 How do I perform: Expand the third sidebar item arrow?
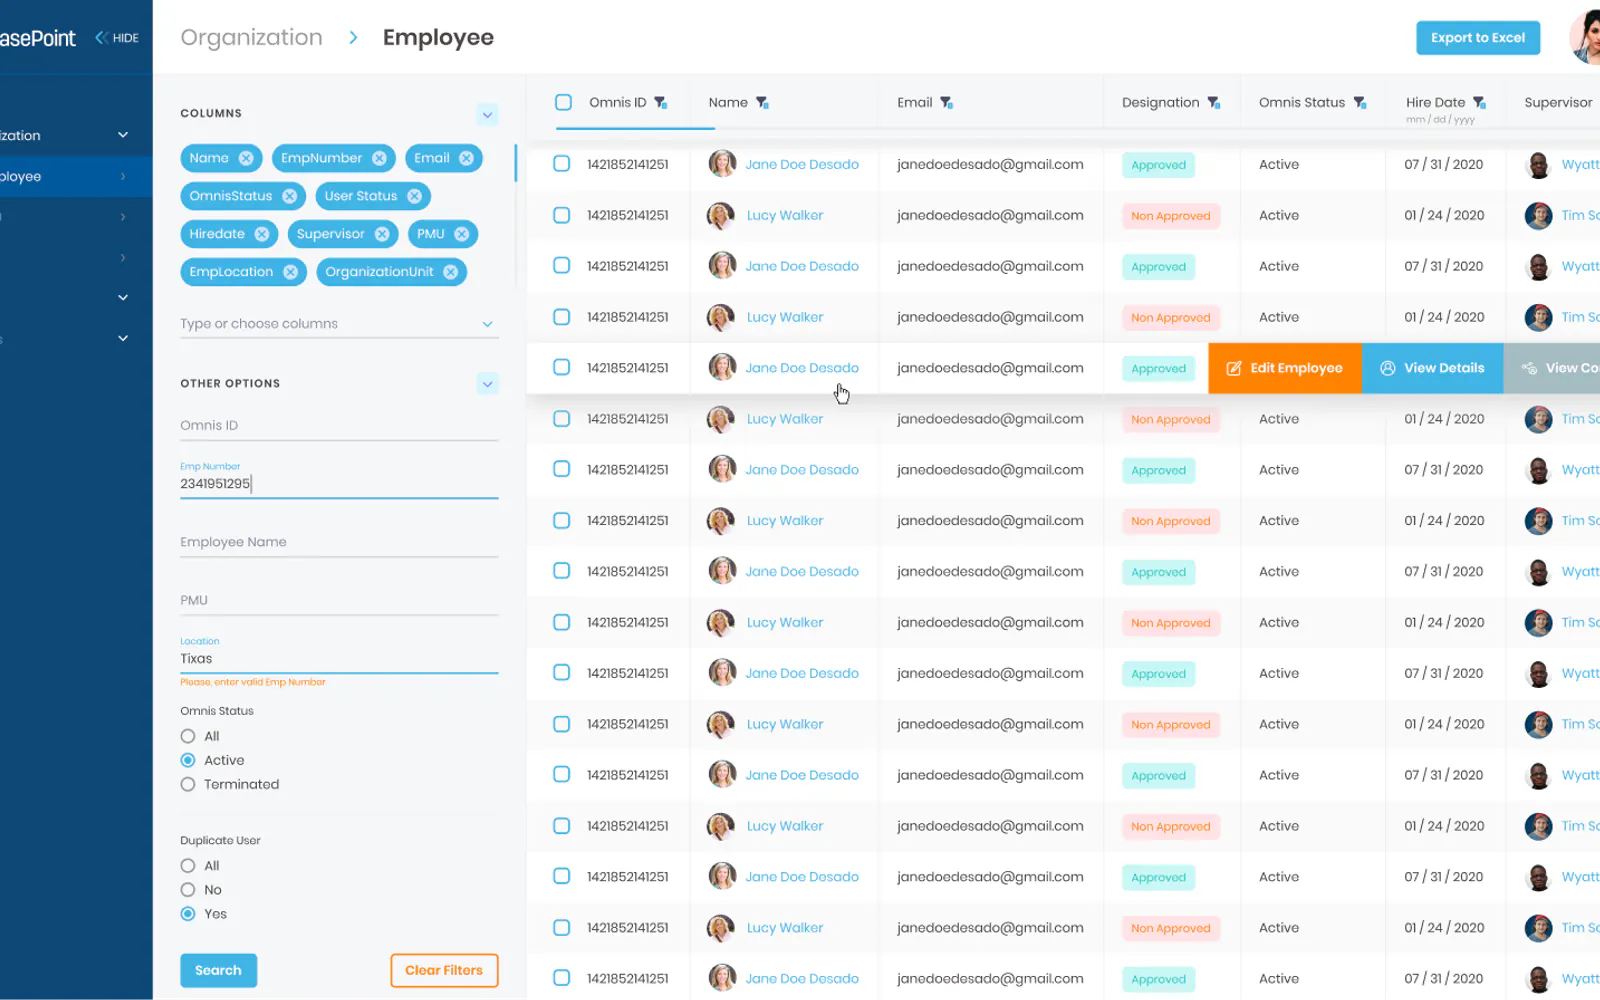point(123,217)
